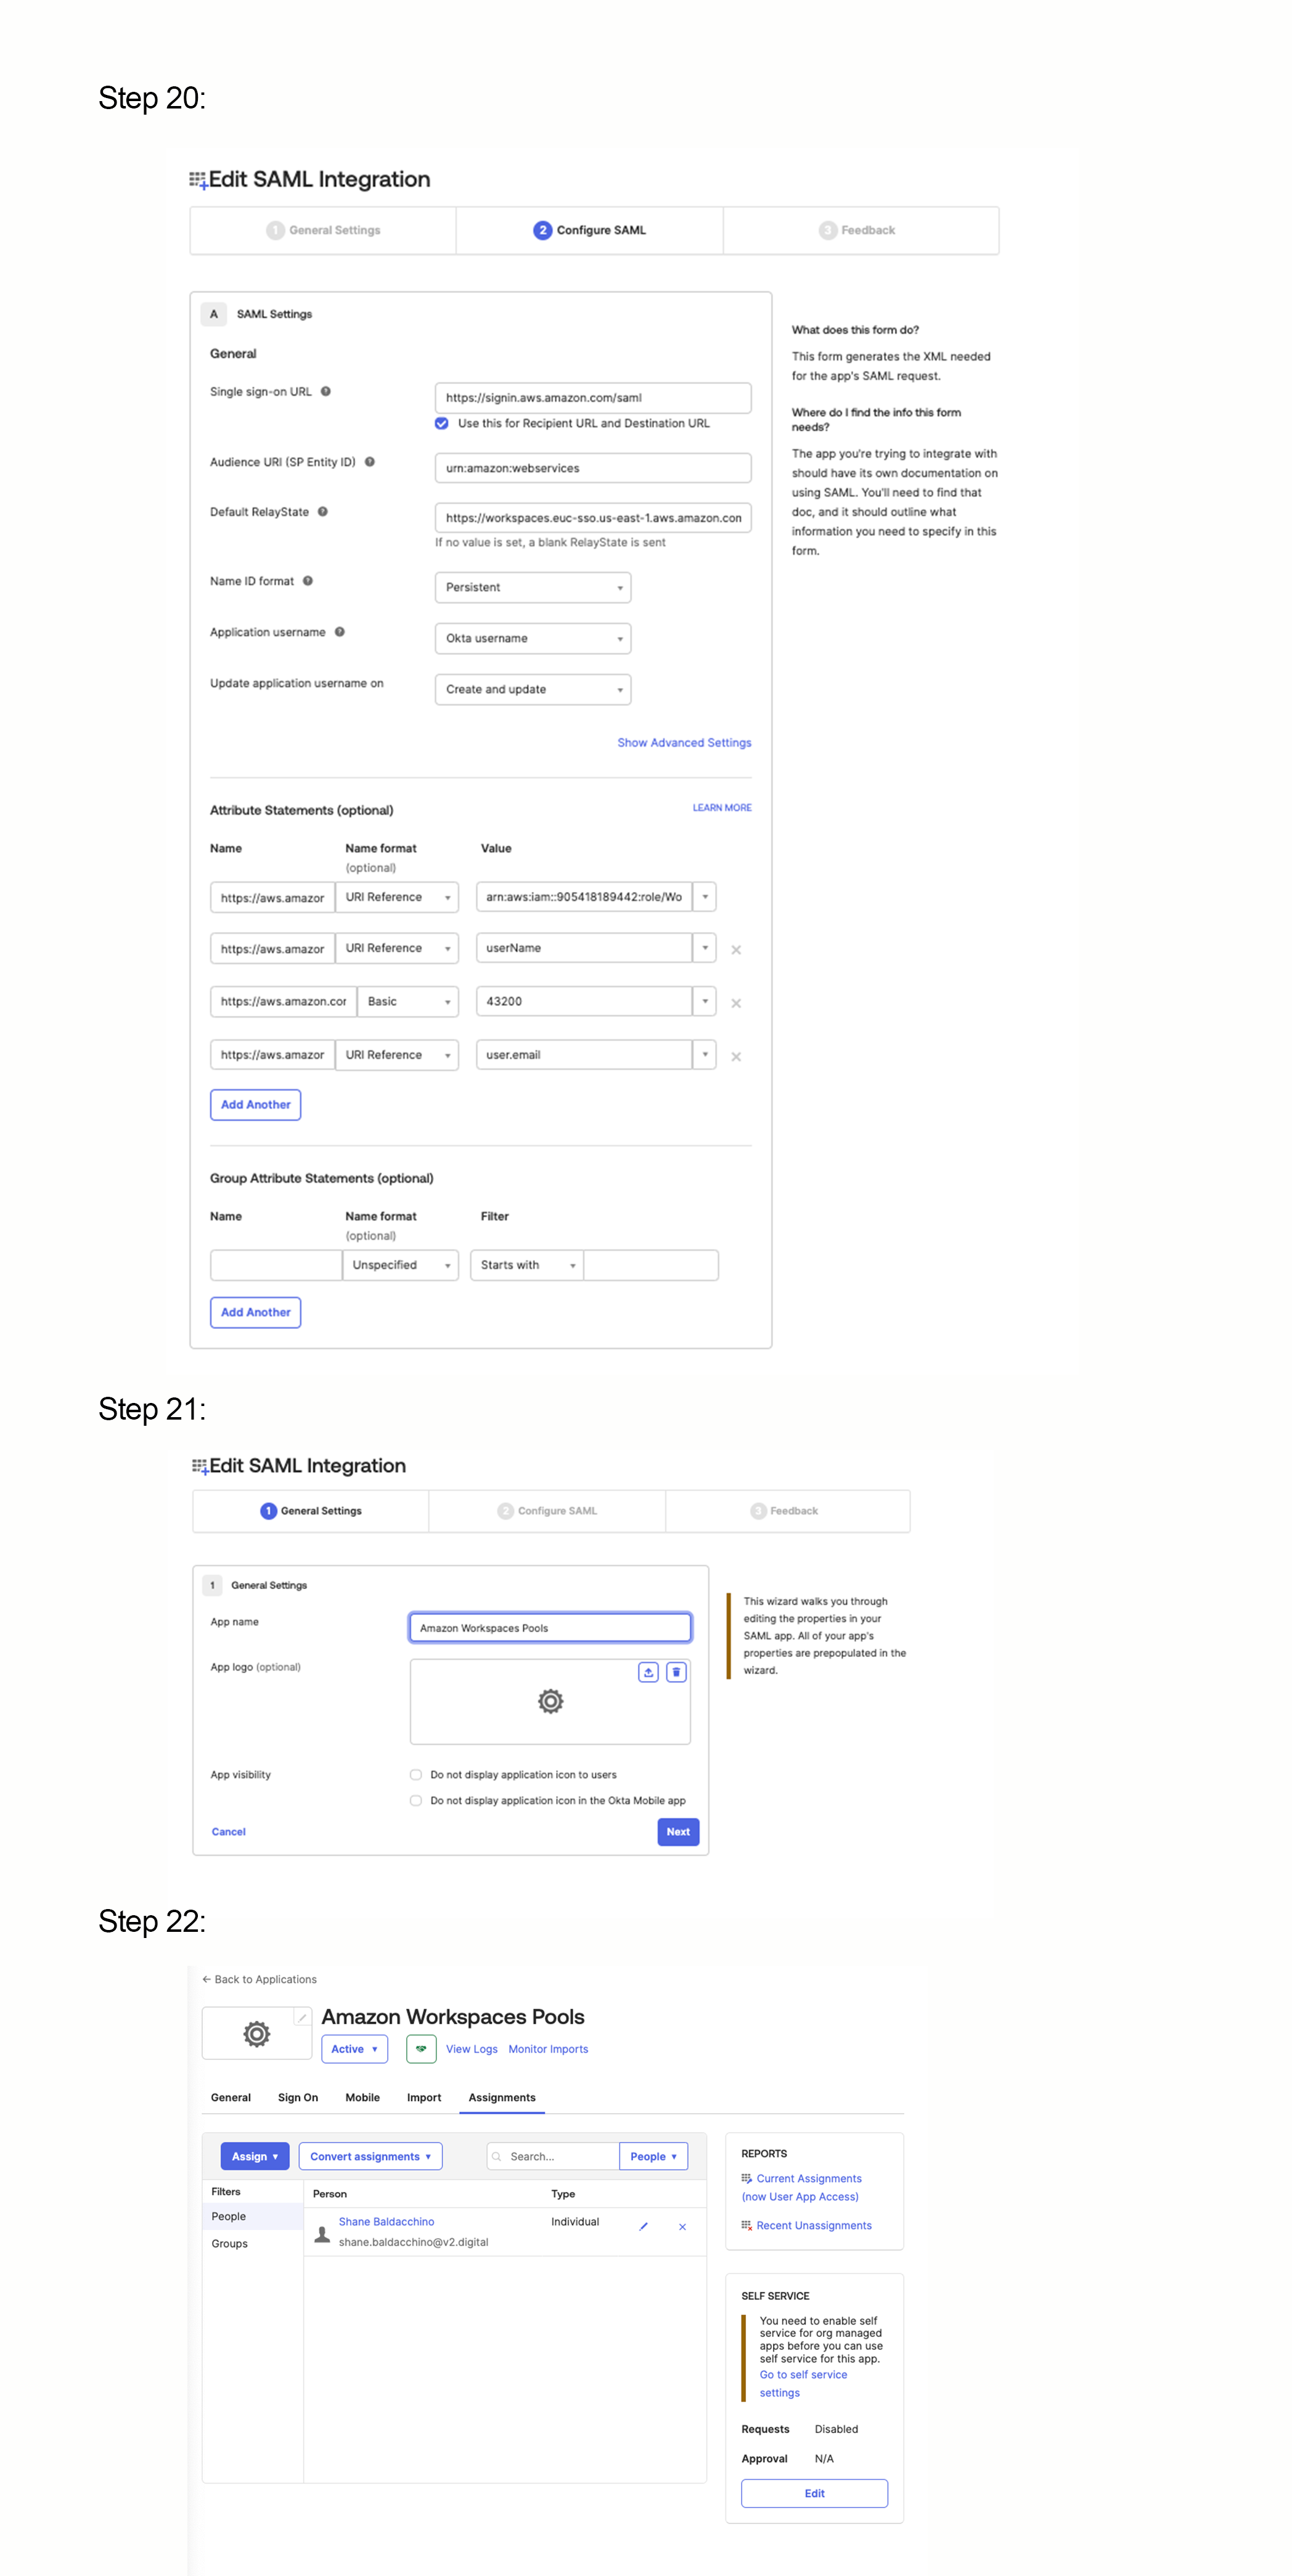Click help icon beside Audience URI label
1292x2576 pixels.
370,462
